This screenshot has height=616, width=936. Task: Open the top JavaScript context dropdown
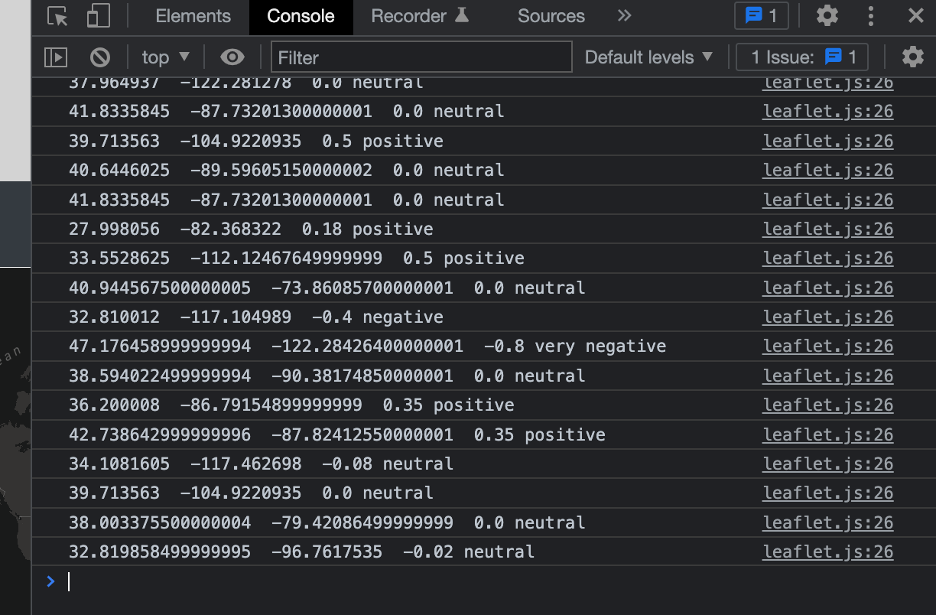[x=165, y=57]
